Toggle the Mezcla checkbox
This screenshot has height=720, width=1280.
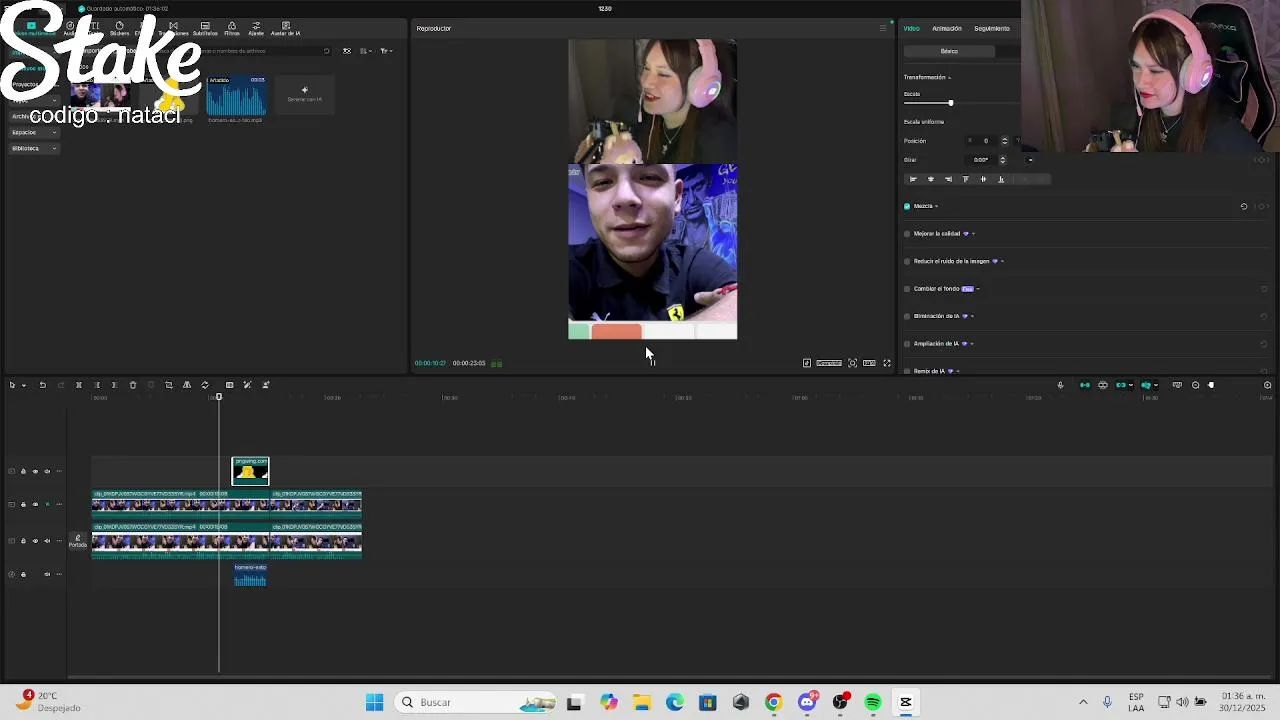pyautogui.click(x=907, y=206)
